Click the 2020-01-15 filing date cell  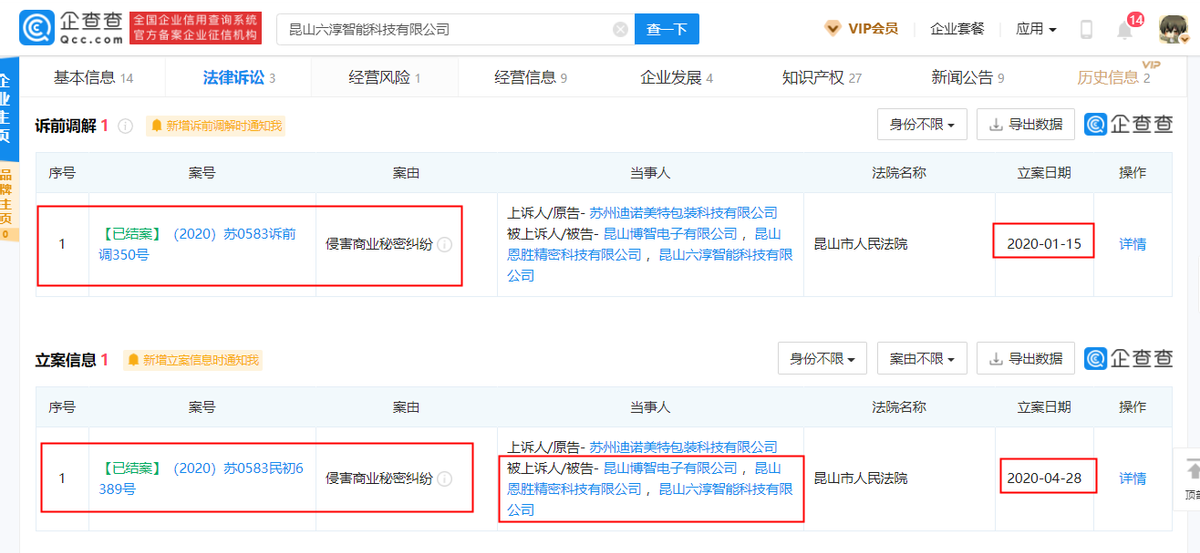click(1044, 244)
